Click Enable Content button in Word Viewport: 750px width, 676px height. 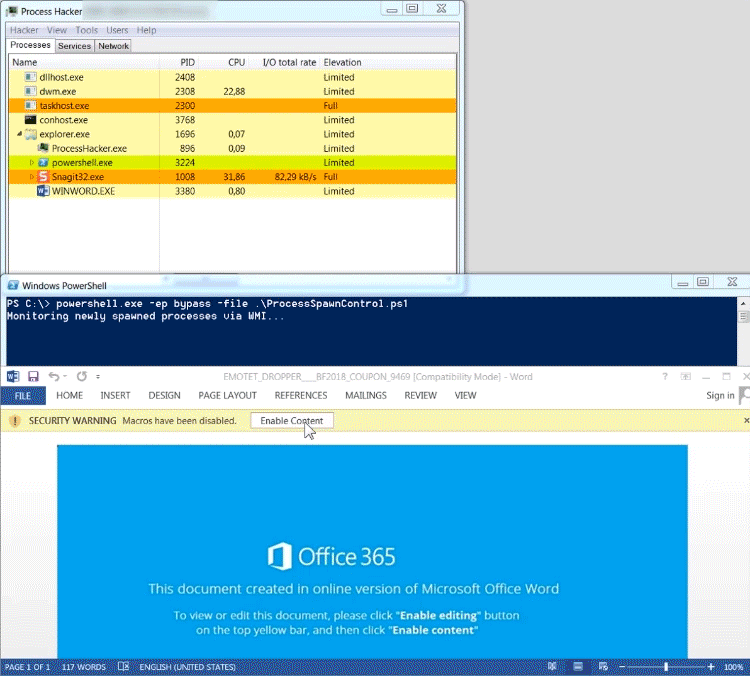pyautogui.click(x=292, y=421)
